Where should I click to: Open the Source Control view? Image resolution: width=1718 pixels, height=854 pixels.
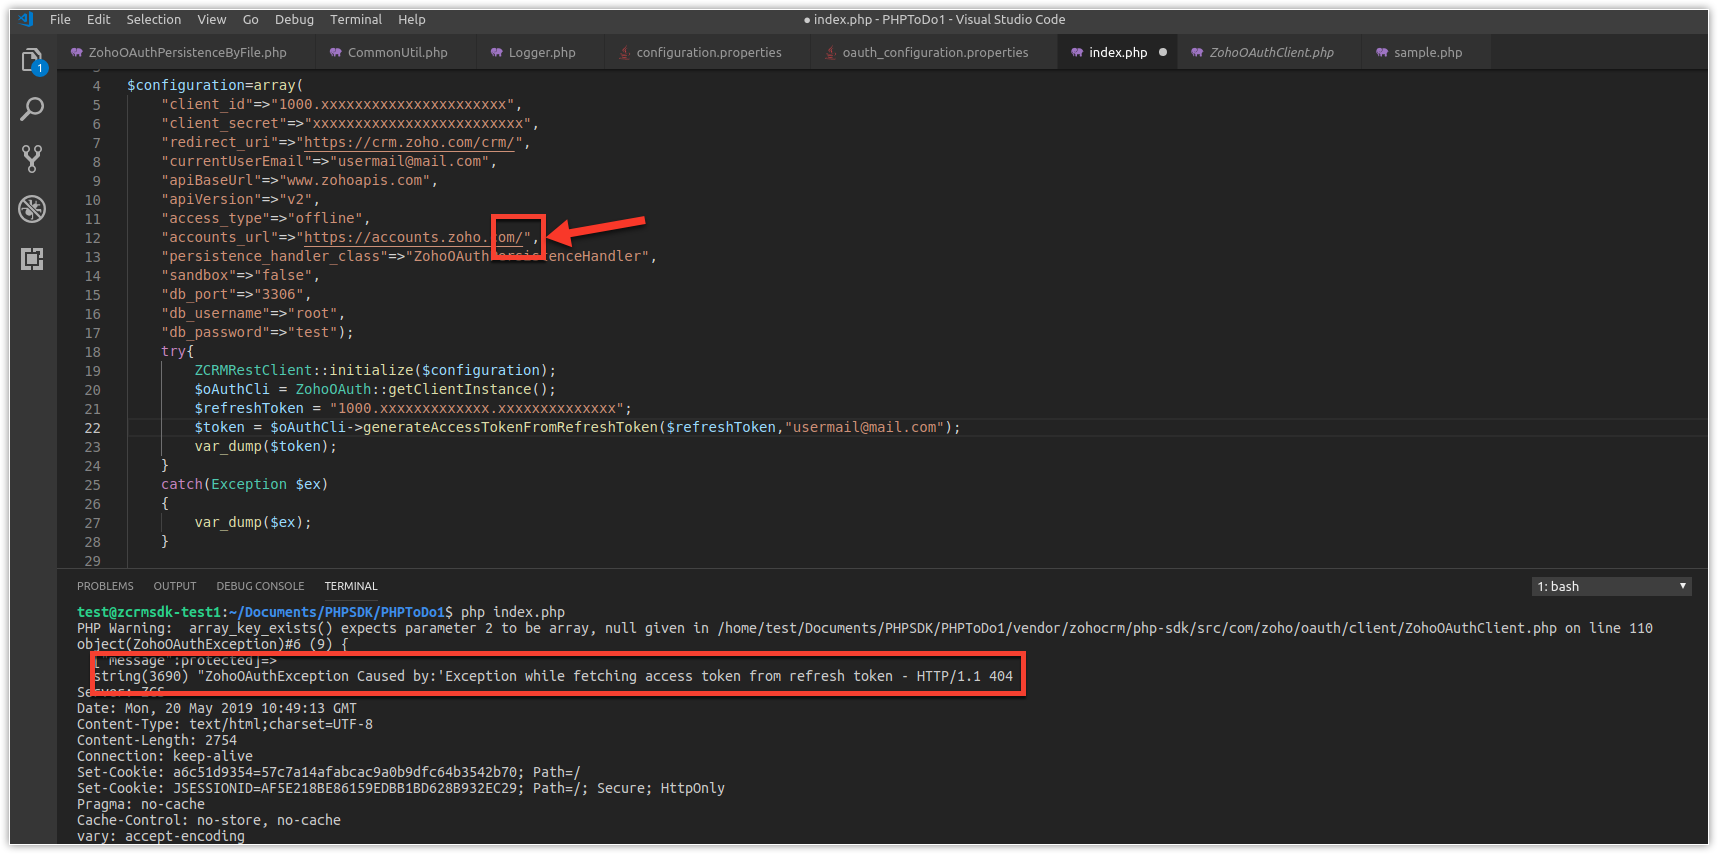[x=32, y=158]
